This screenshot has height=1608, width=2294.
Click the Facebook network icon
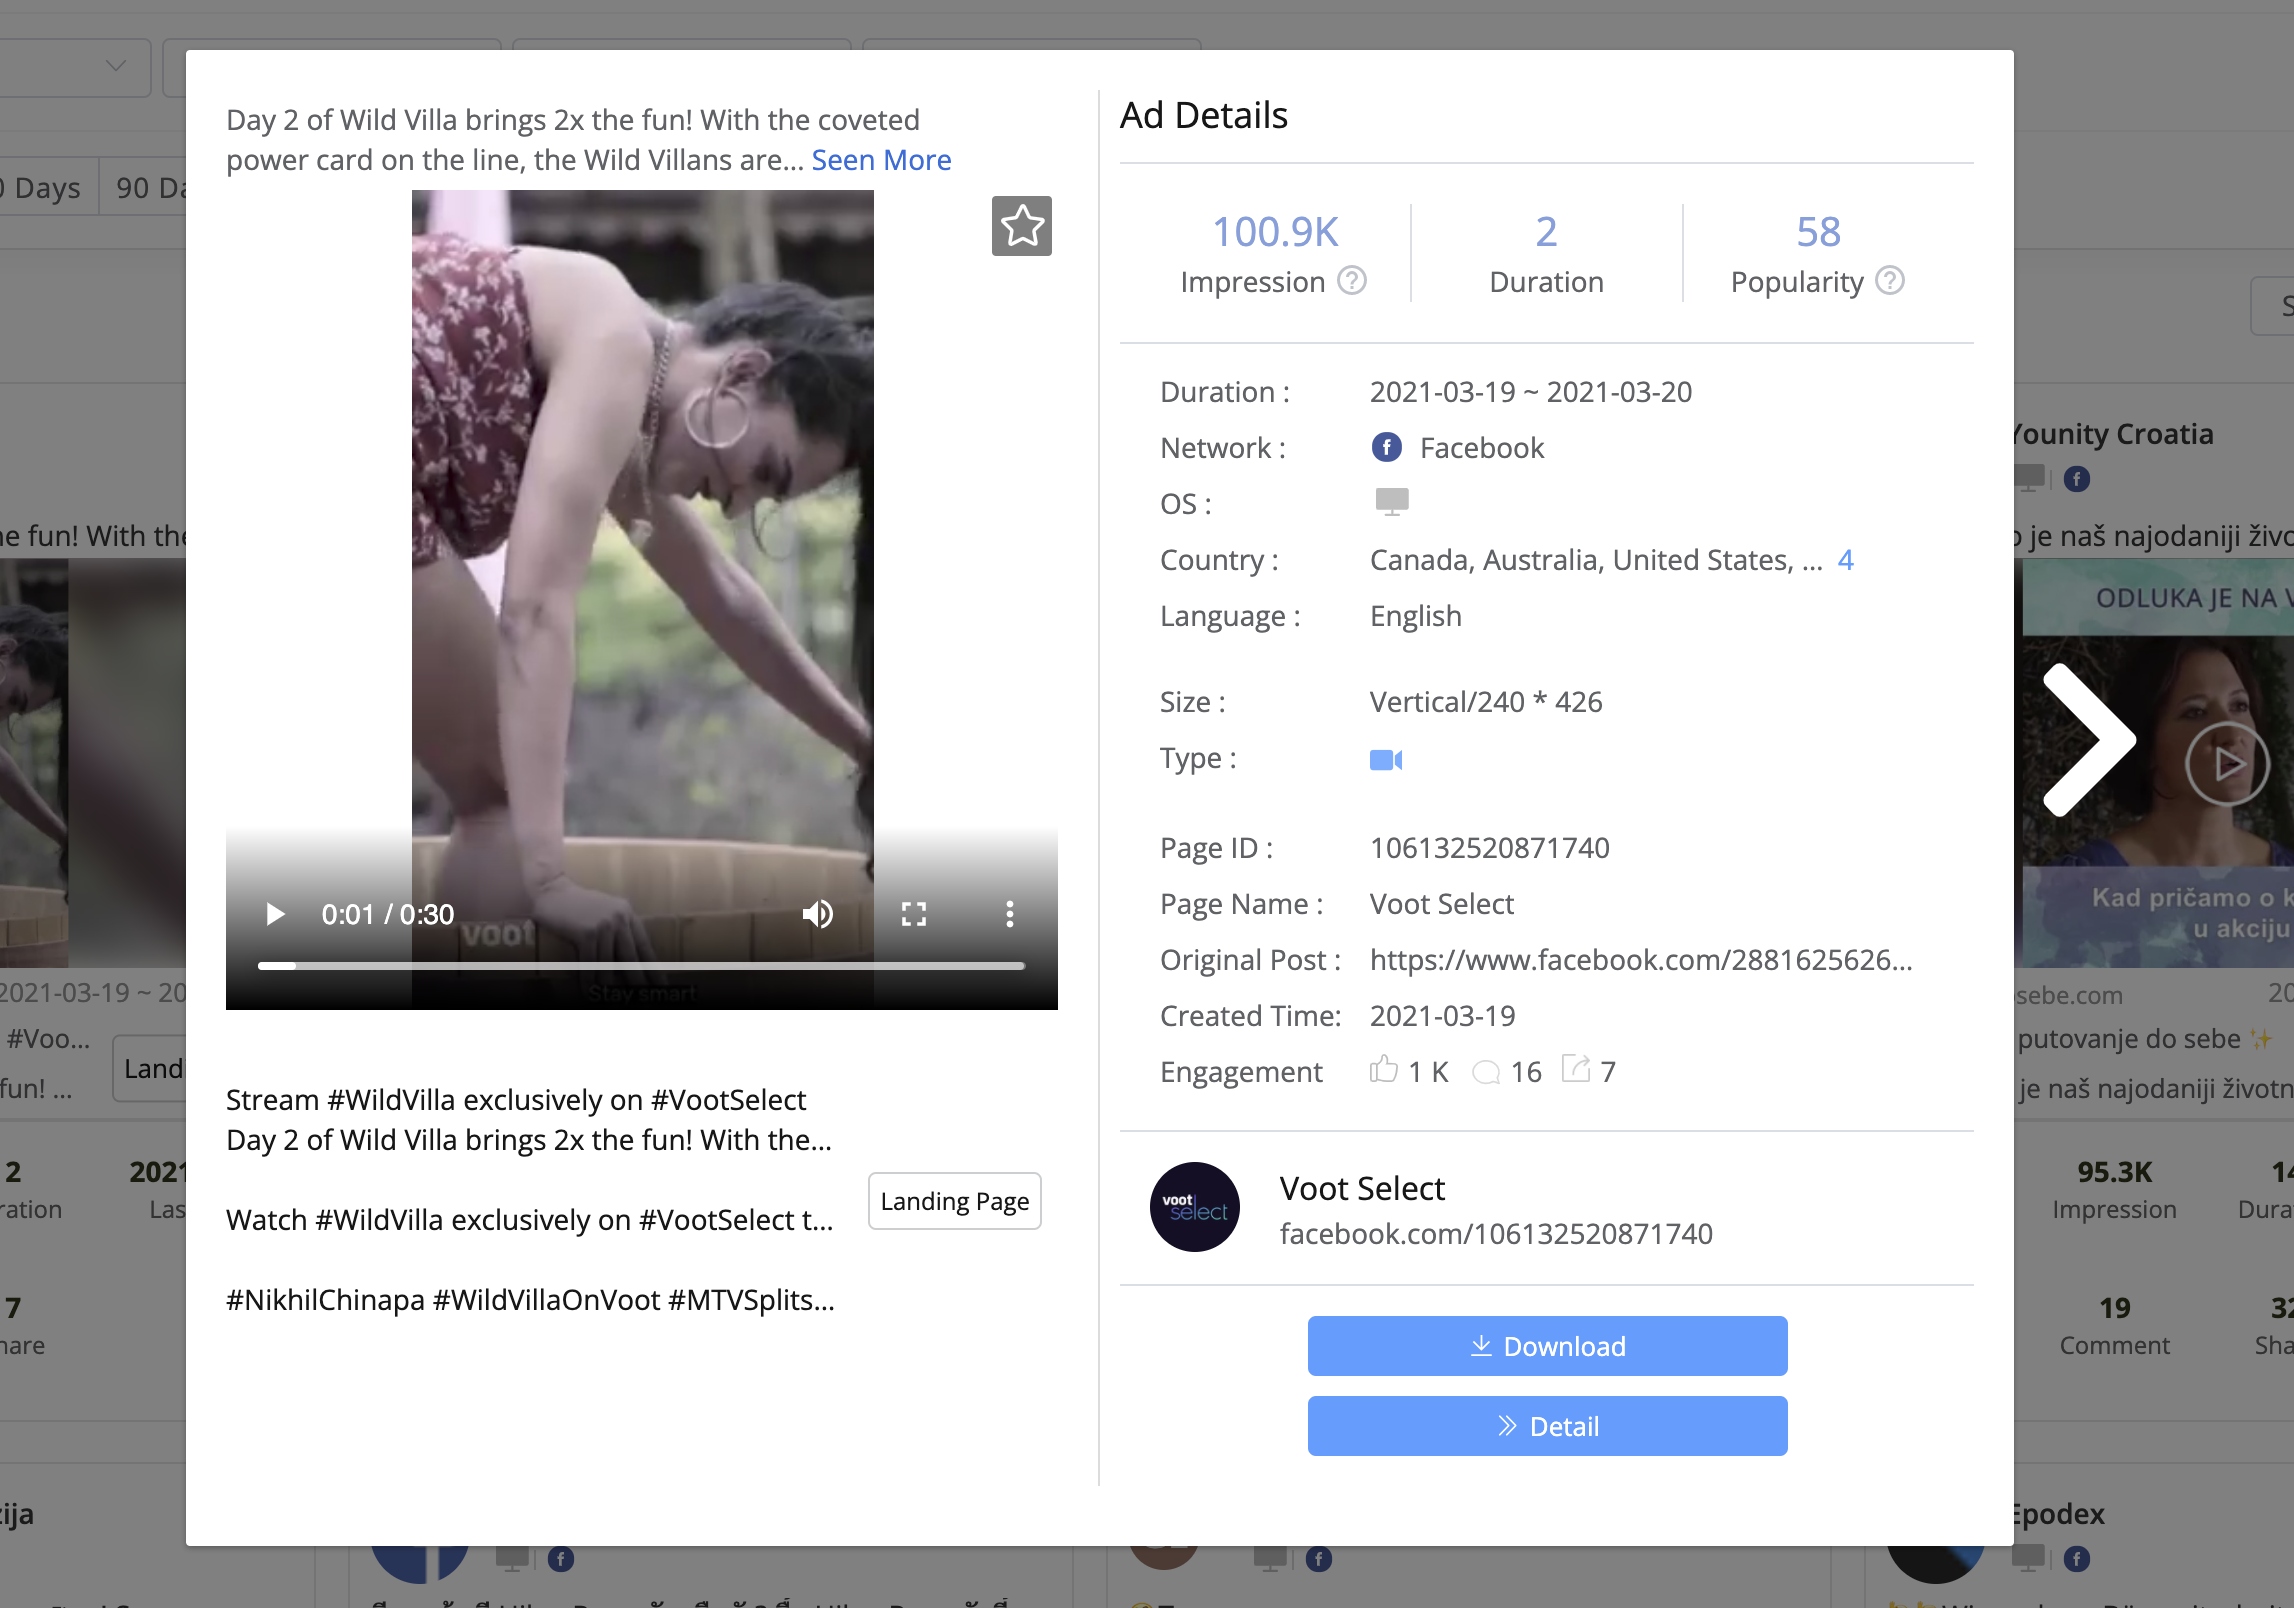coord(1386,447)
